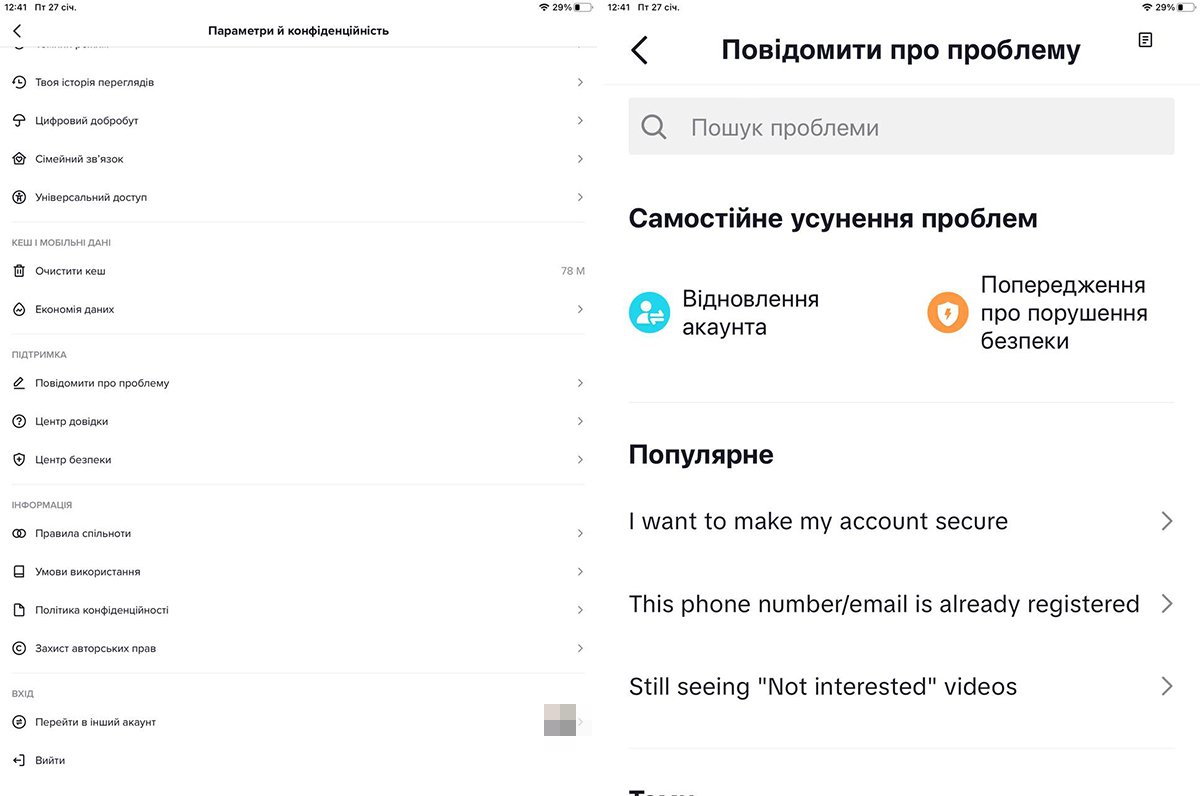Click the logout icon beside Вийти
Viewport: 1200px width, 796px height.
pos(18,760)
